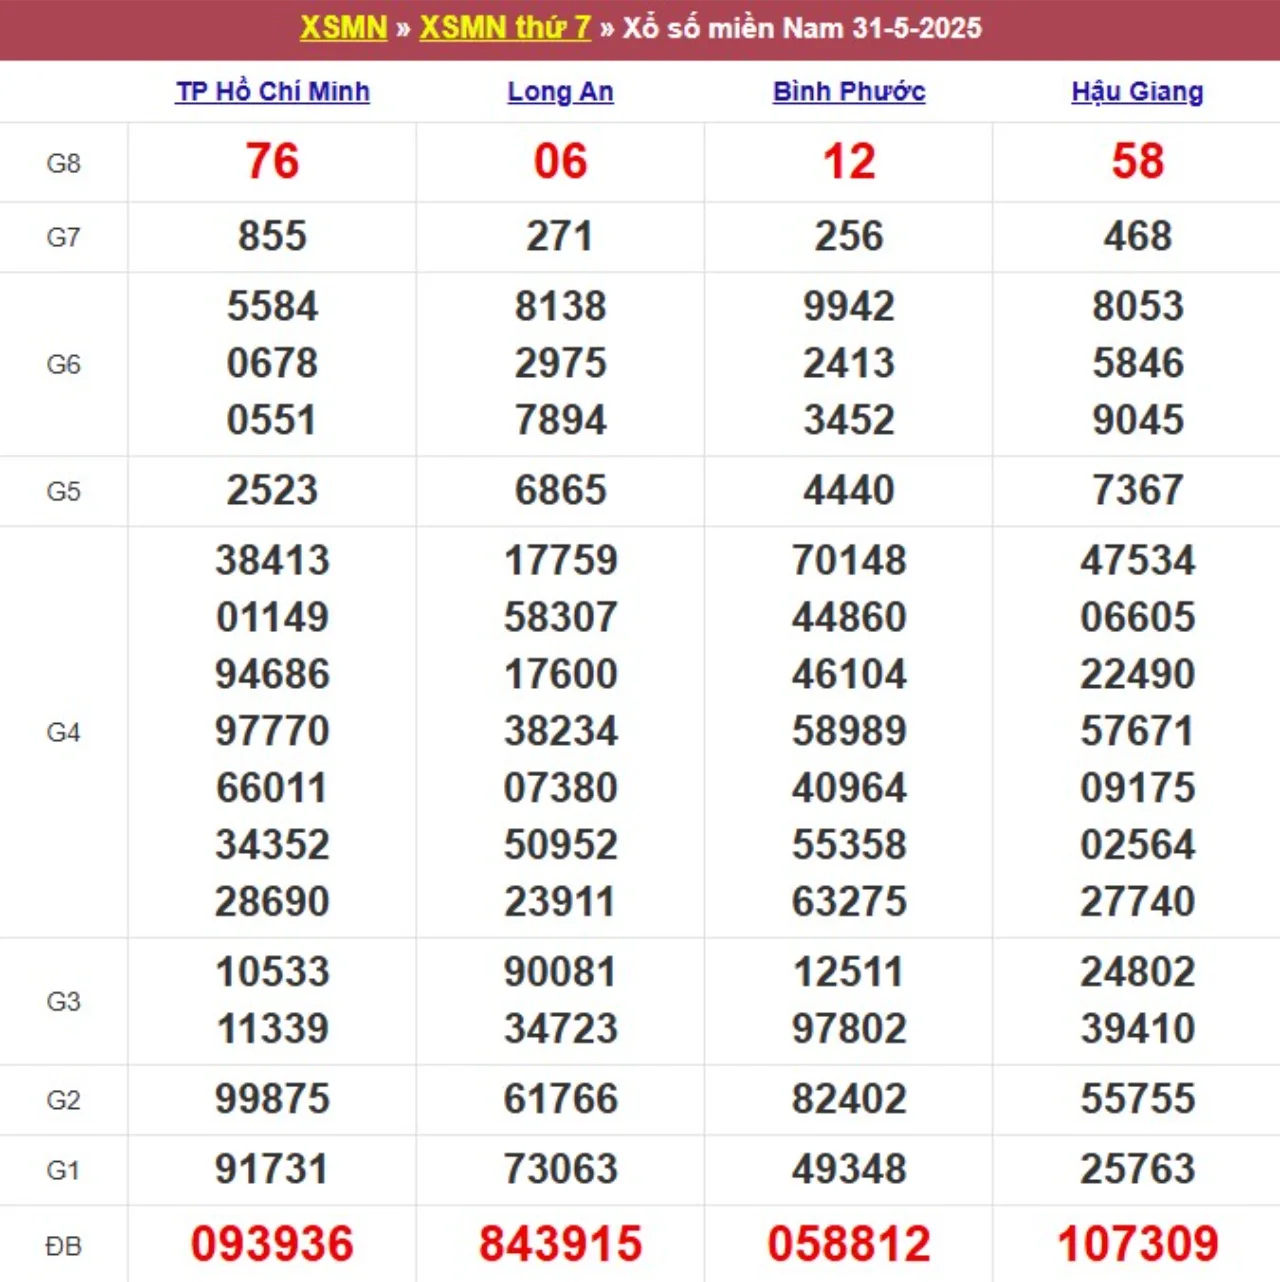
Task: Select G2 result 55755
Action: (1137, 1100)
